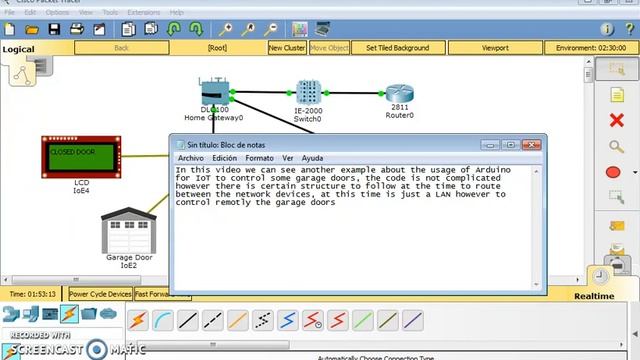The width and height of the screenshot is (640, 360).
Task: Choose the Add Simple PDU envelope
Action: (617, 225)
